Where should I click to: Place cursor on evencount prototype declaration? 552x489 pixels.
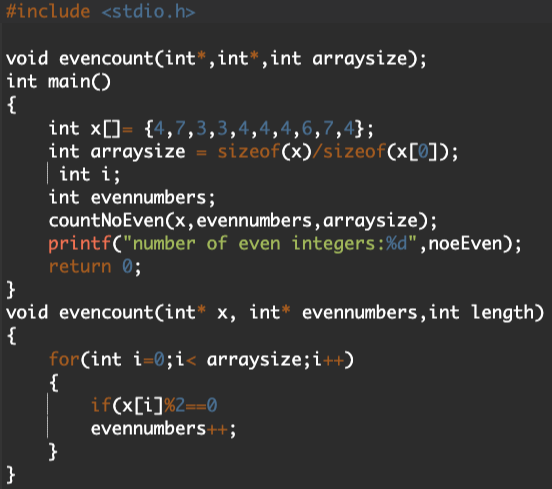tap(217, 58)
